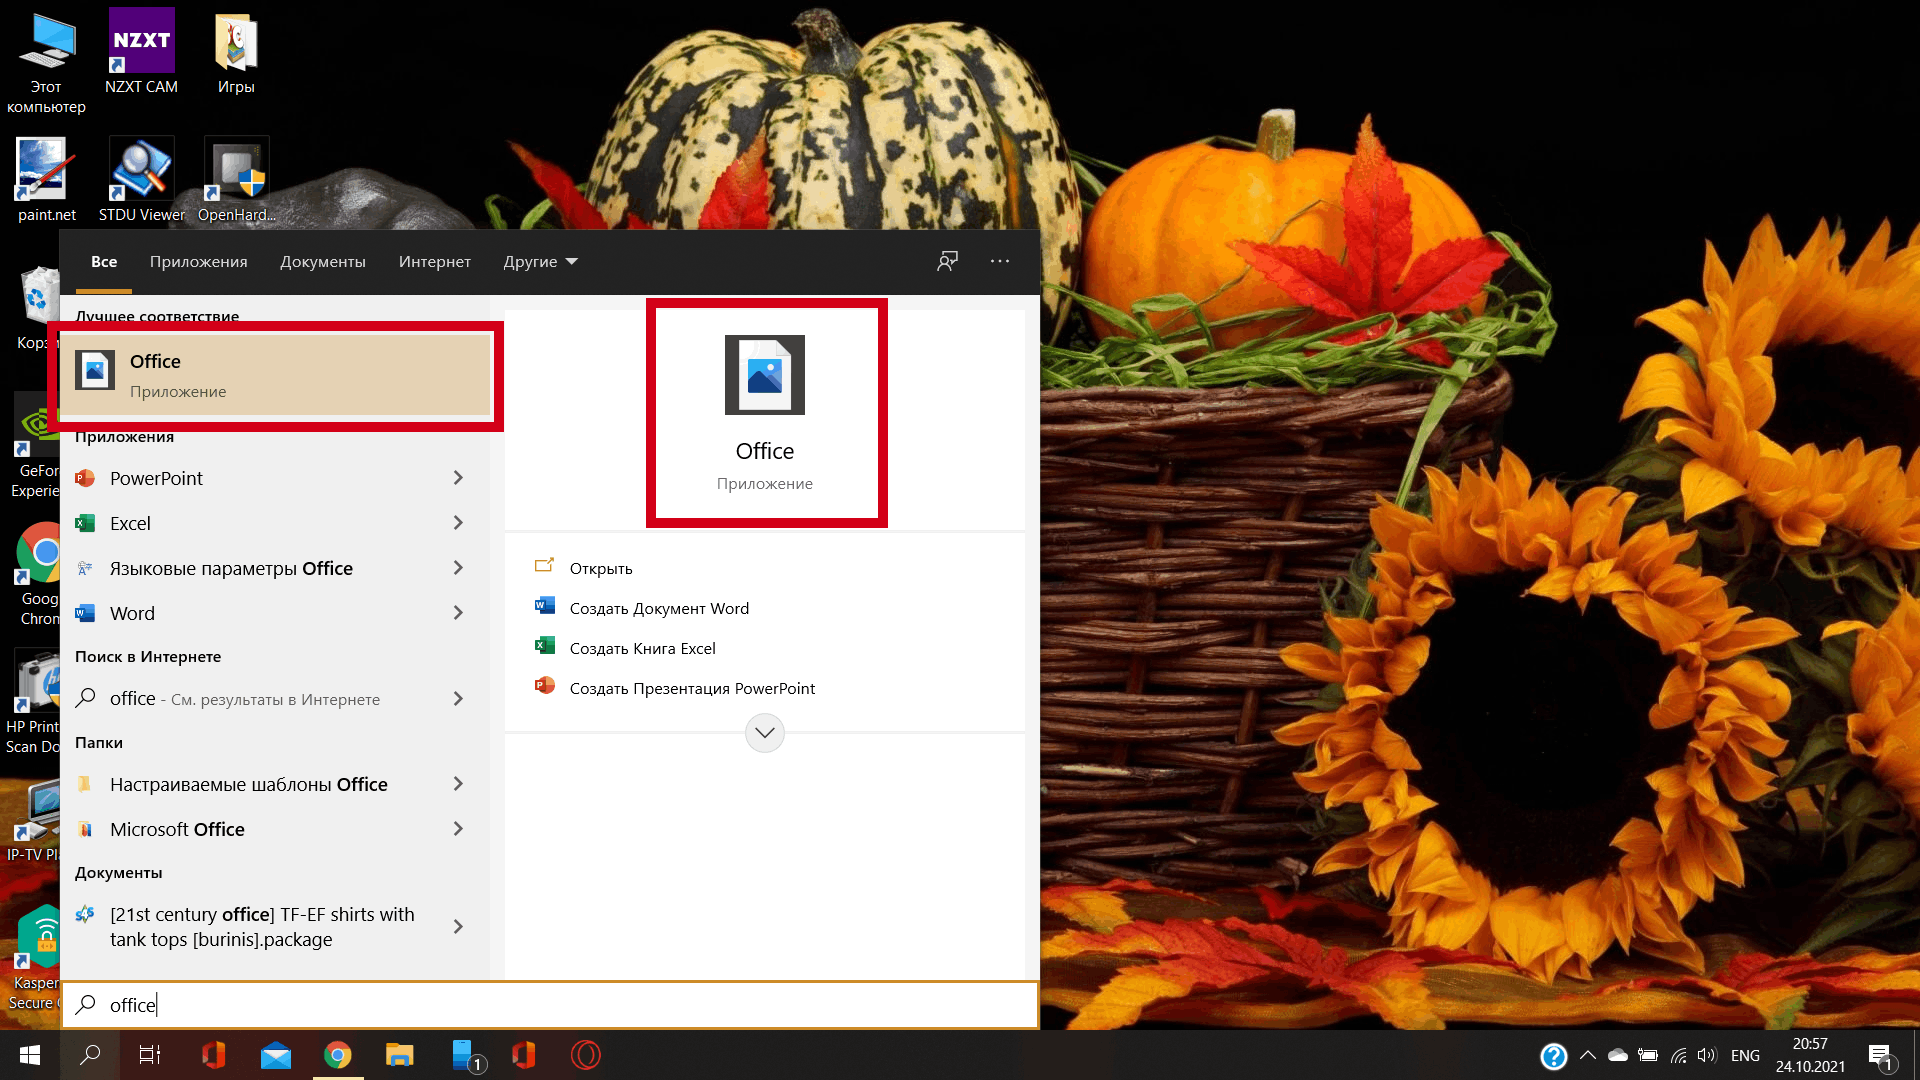1920x1080 pixels.
Task: Open second Office icon near Opera
Action: 524,1055
